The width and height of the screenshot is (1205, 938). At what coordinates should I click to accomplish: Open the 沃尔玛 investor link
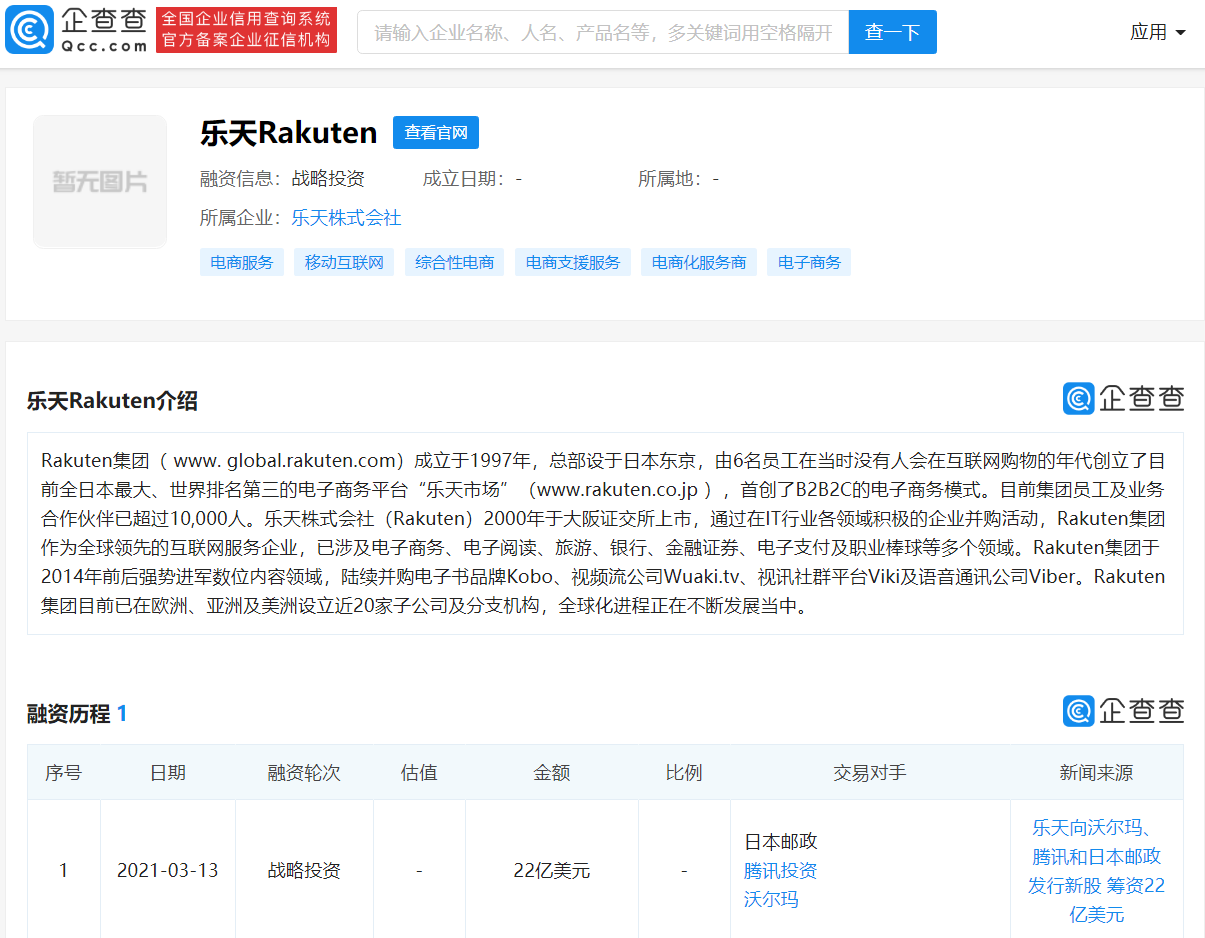tap(771, 899)
